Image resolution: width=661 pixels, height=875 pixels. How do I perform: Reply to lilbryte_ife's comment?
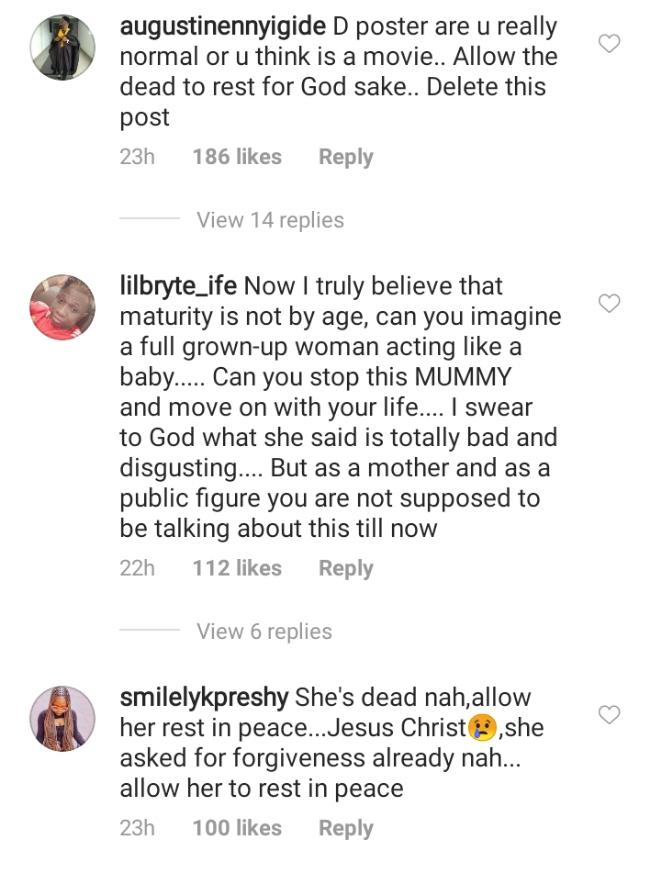tap(345, 568)
